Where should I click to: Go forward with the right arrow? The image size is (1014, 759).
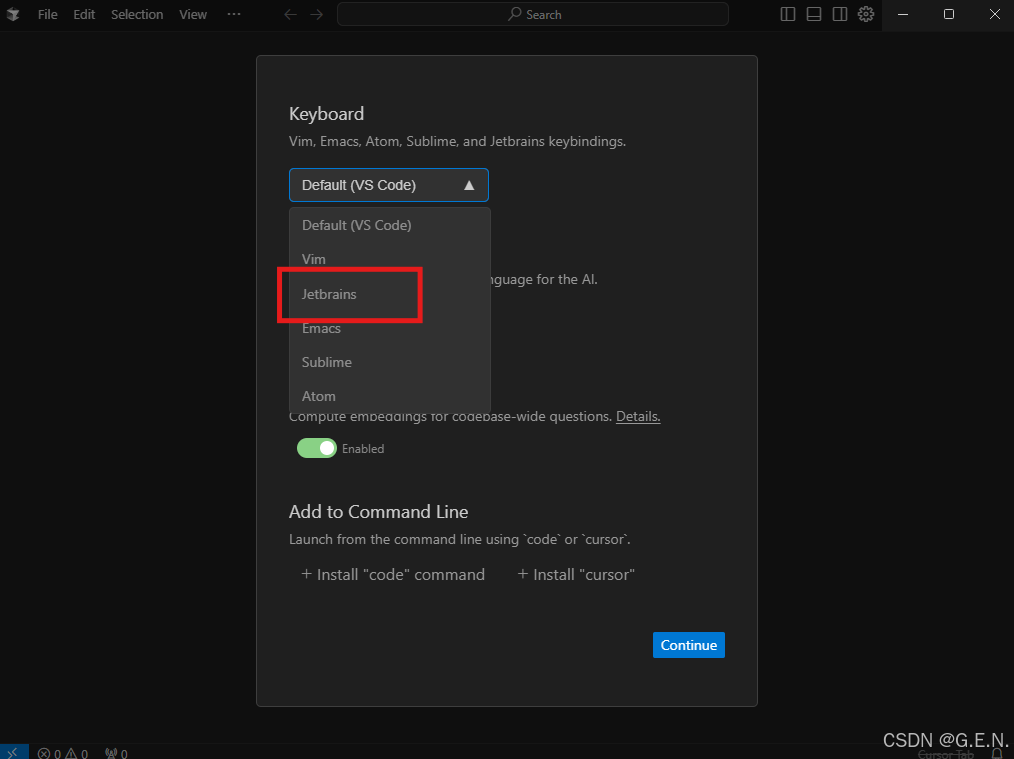tap(316, 14)
